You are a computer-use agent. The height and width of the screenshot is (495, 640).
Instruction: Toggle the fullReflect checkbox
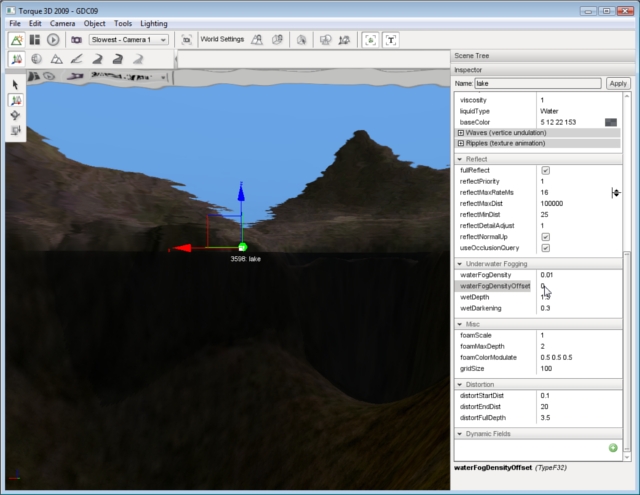(x=545, y=170)
